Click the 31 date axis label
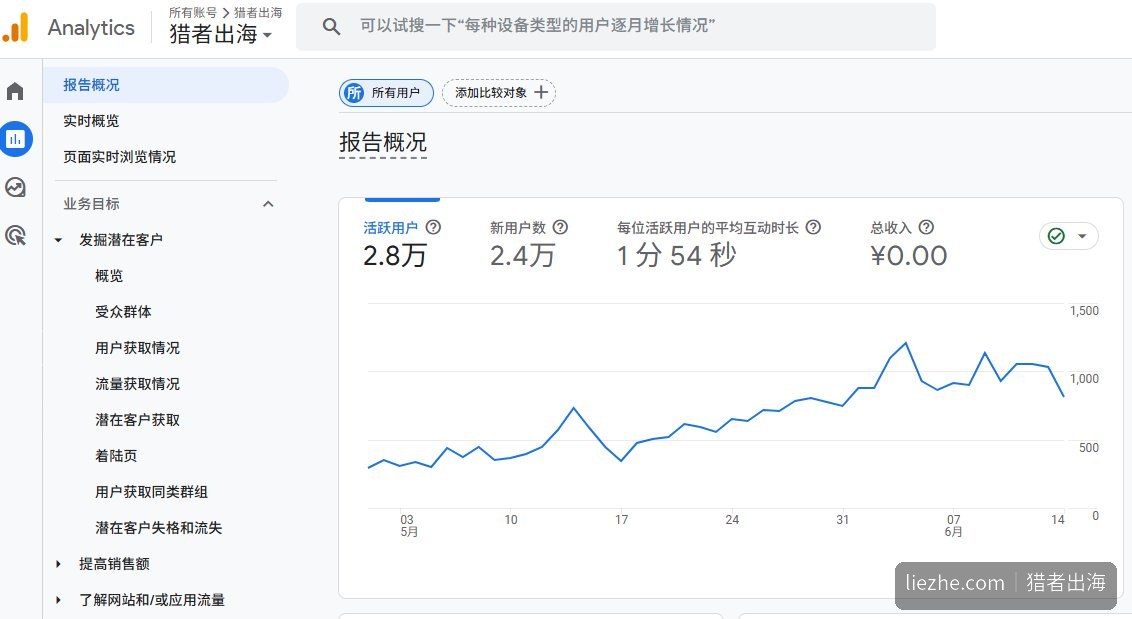This screenshot has height=619, width=1132. coord(843,519)
